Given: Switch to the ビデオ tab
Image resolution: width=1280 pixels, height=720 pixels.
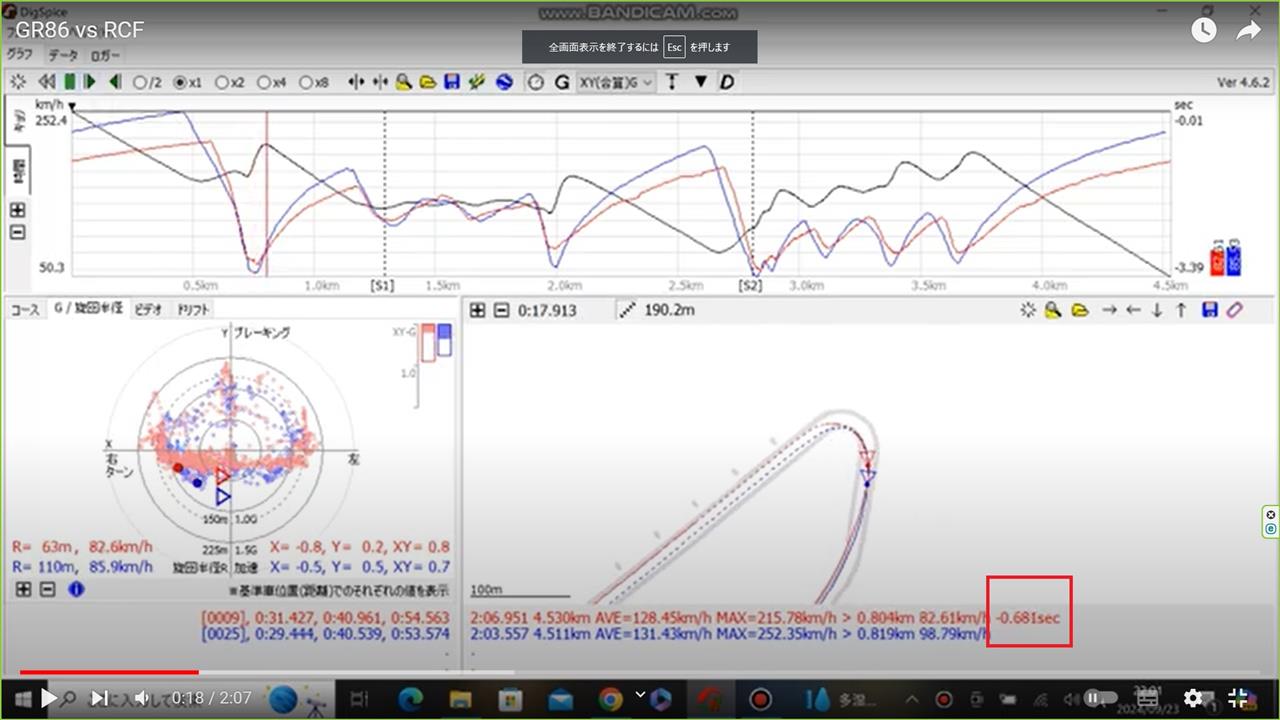Looking at the screenshot, I should (148, 310).
